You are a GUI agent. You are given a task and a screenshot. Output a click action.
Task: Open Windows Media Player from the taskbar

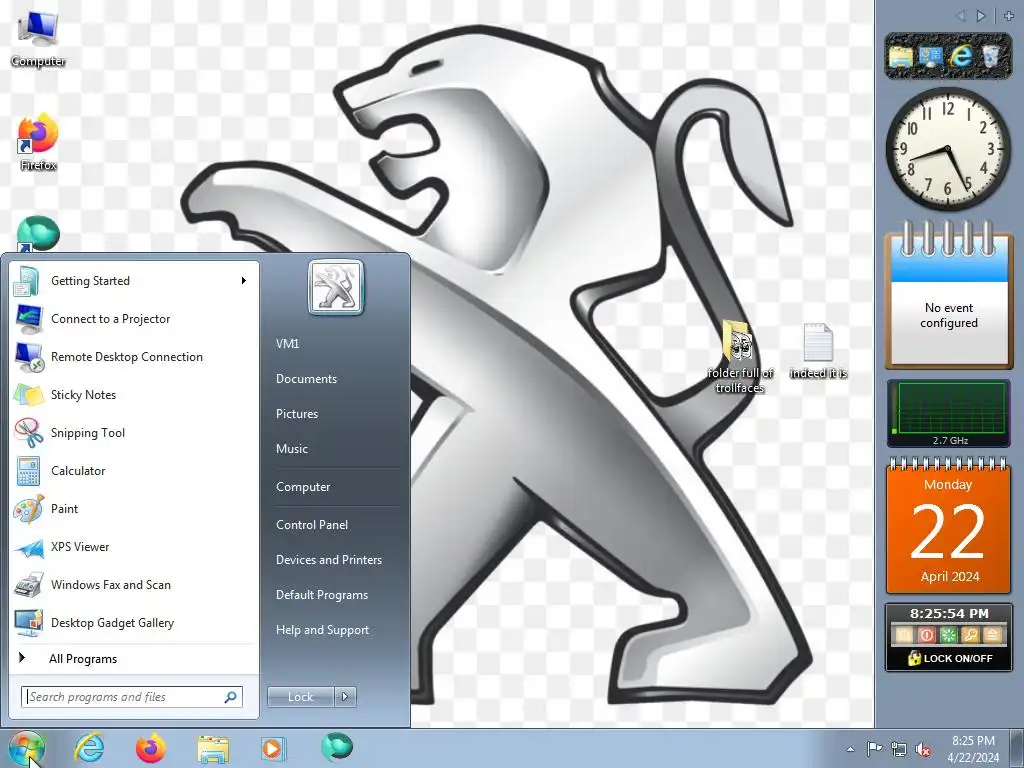(272, 748)
